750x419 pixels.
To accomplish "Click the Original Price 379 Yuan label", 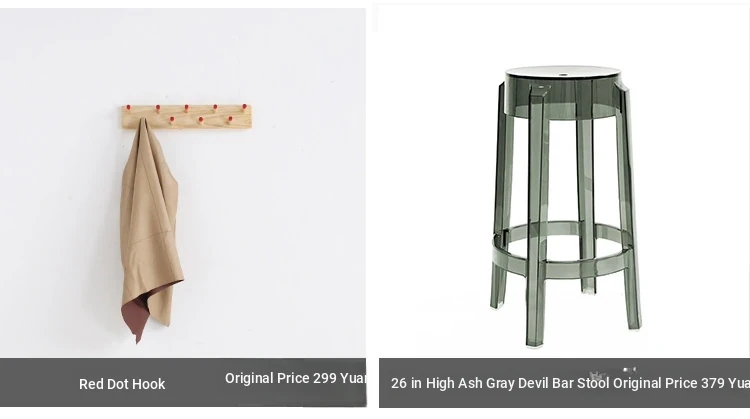I will [x=681, y=383].
